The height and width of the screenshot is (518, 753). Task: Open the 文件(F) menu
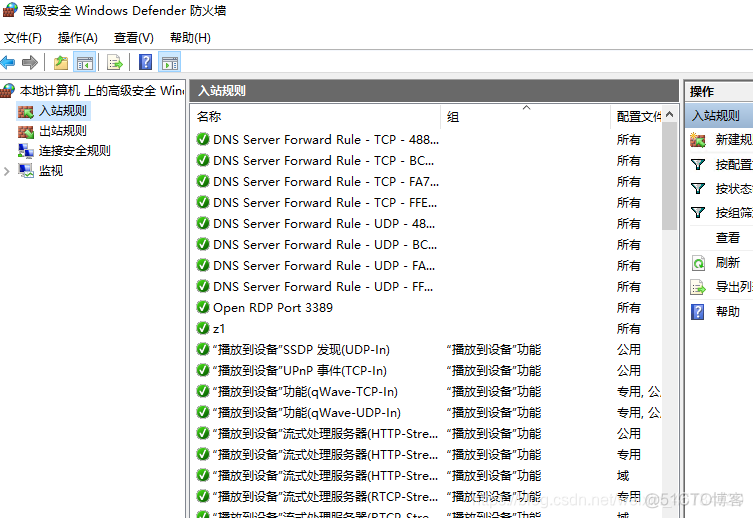pyautogui.click(x=23, y=37)
